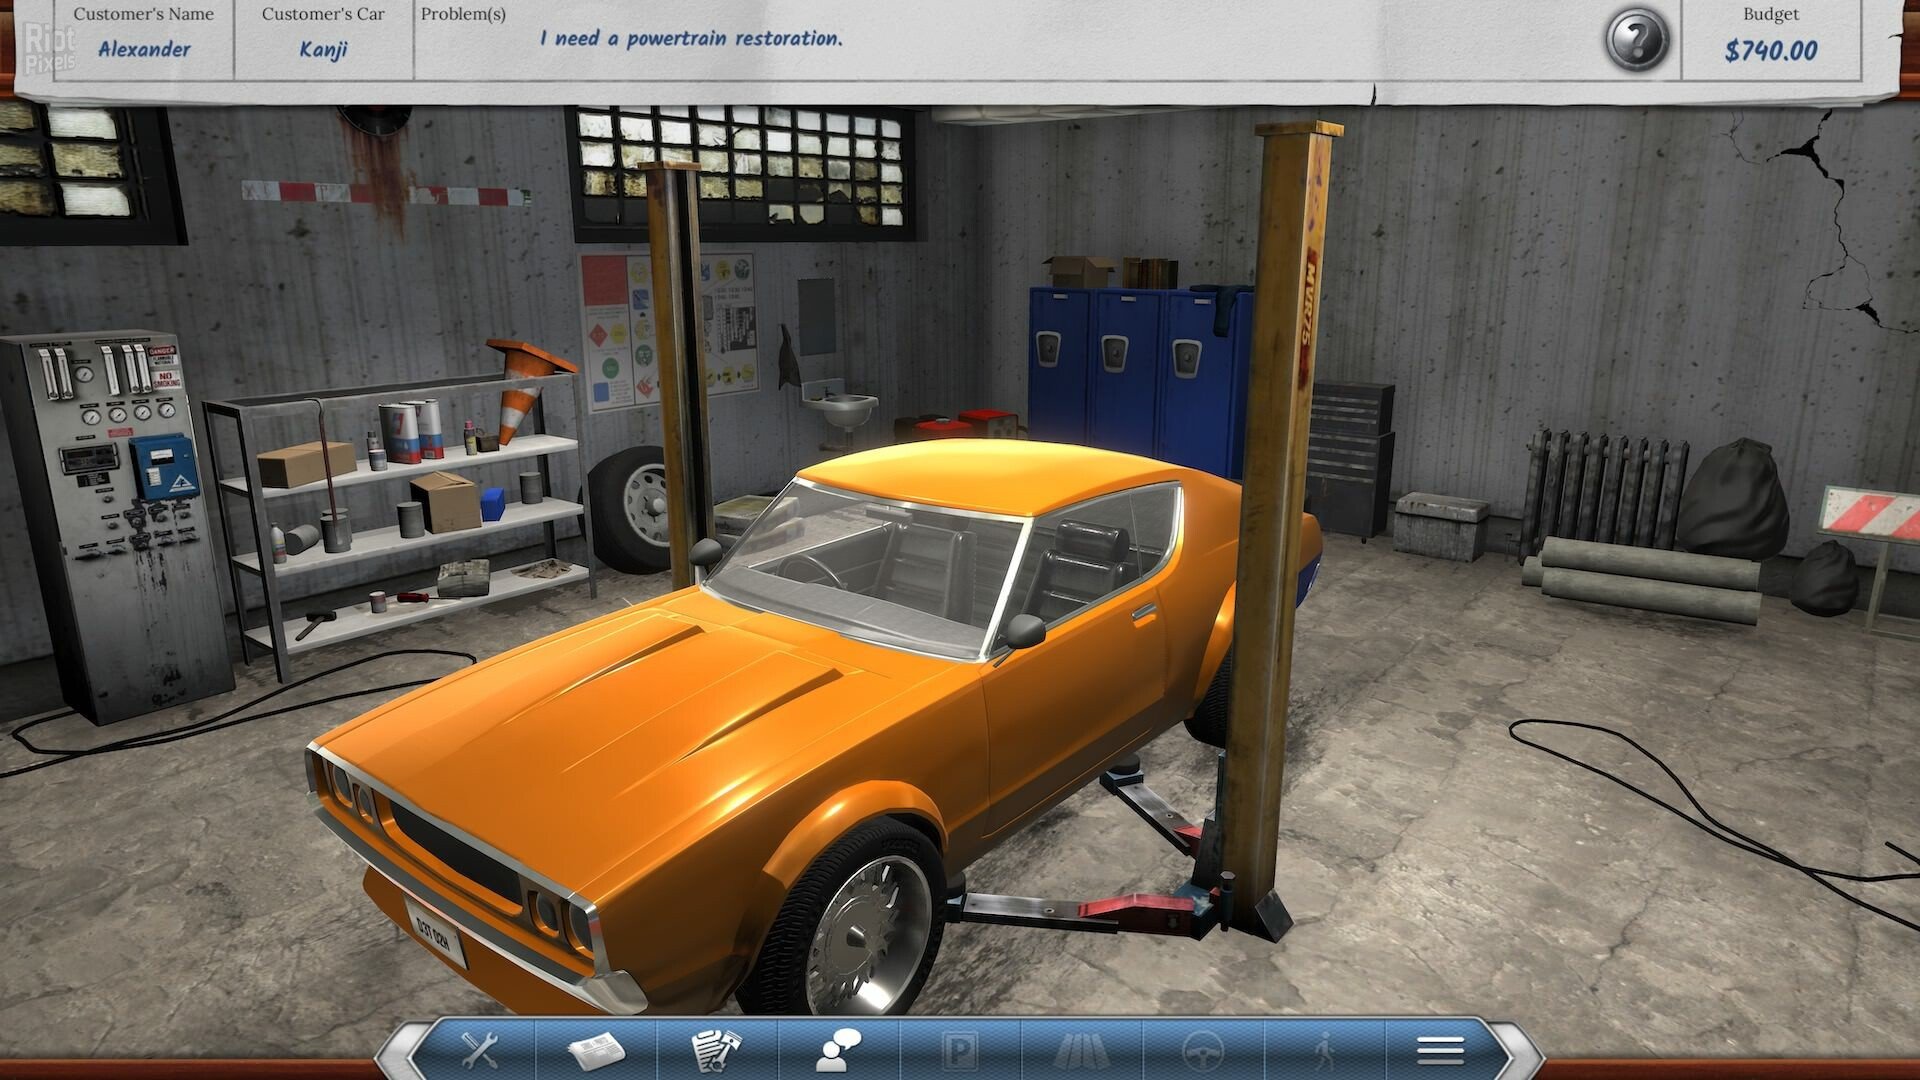Talk to the customer via chat bubble icon

coord(836,1049)
